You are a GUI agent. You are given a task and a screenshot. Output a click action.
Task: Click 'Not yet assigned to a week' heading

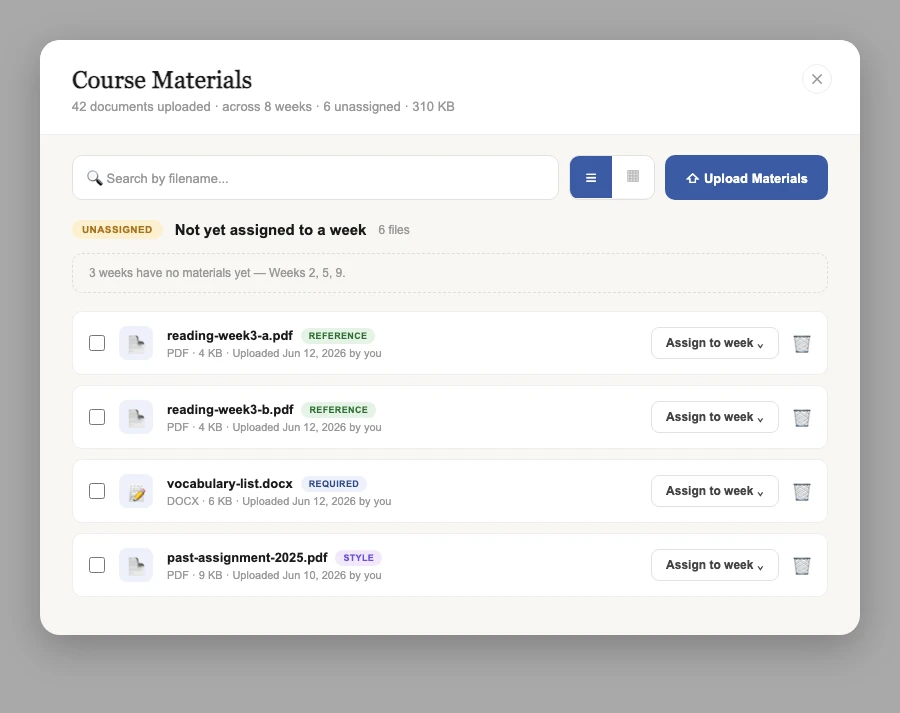270,230
